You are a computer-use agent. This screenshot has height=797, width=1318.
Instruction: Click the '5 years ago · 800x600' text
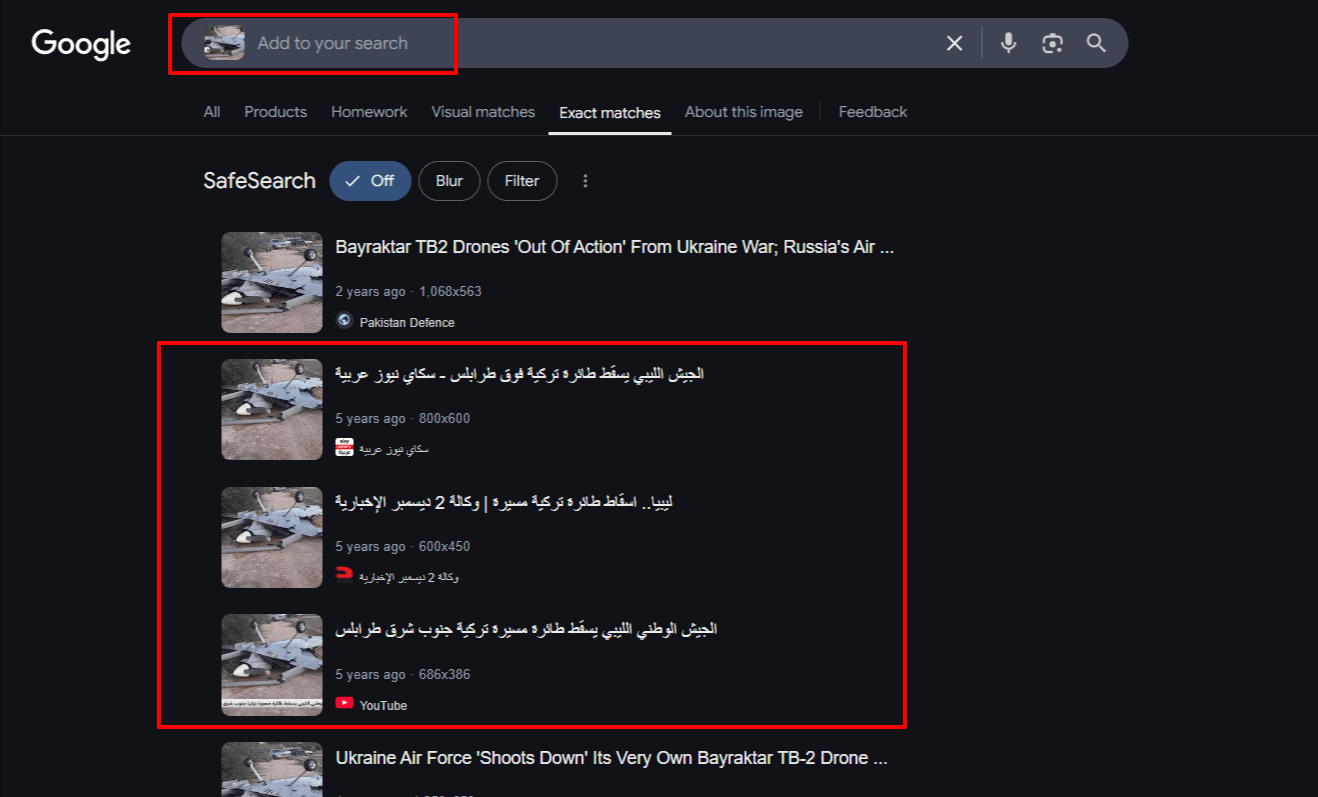click(x=402, y=419)
